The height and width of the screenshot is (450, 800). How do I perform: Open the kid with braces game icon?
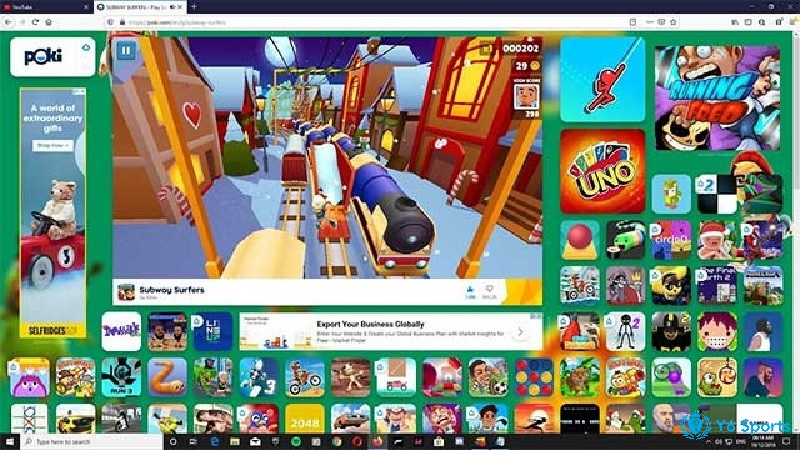(717, 332)
